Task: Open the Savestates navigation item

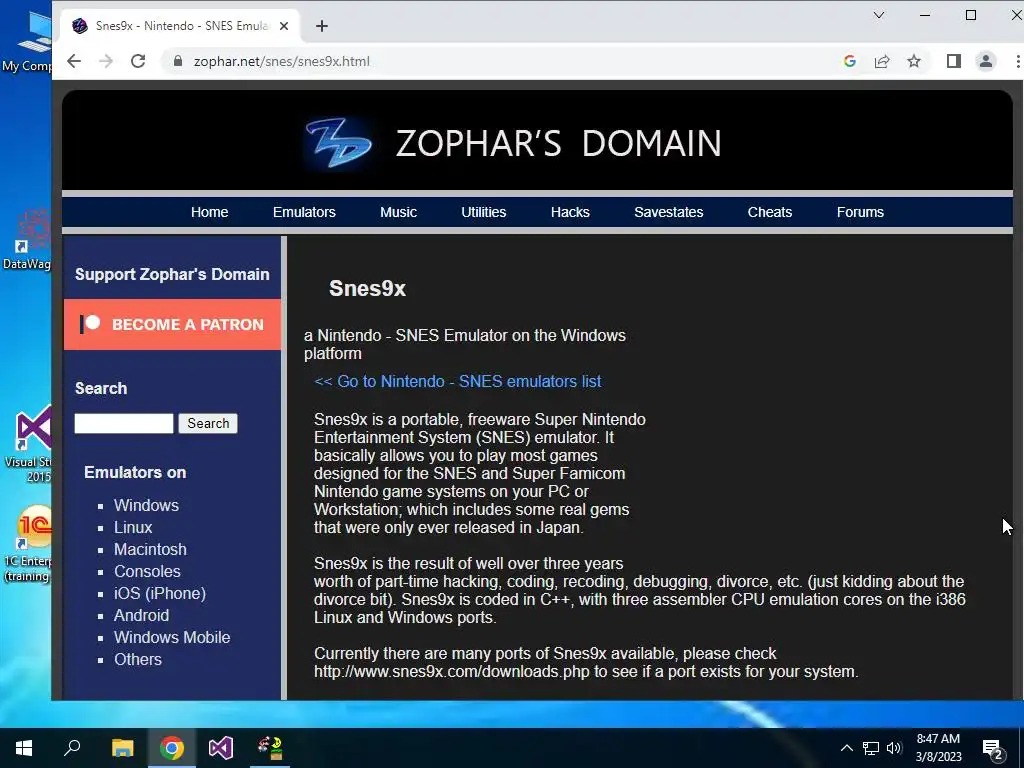Action: click(x=669, y=212)
